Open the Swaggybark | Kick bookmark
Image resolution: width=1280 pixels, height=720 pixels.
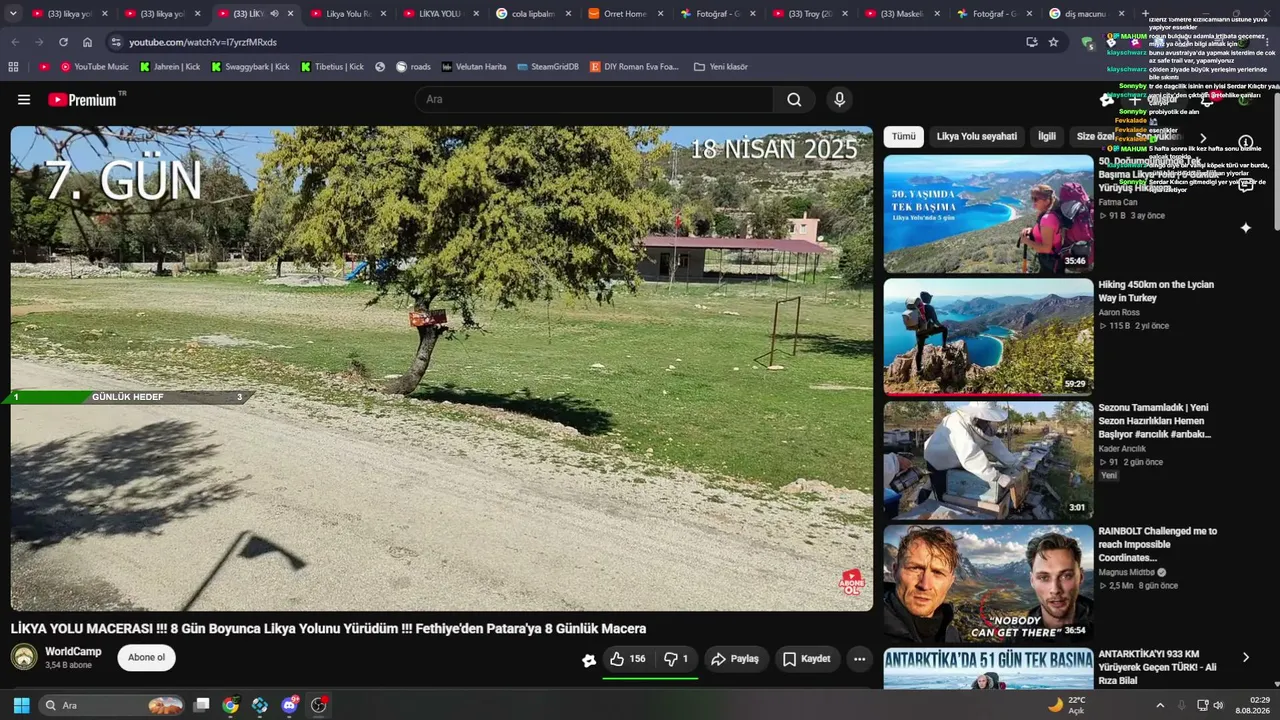pos(250,67)
